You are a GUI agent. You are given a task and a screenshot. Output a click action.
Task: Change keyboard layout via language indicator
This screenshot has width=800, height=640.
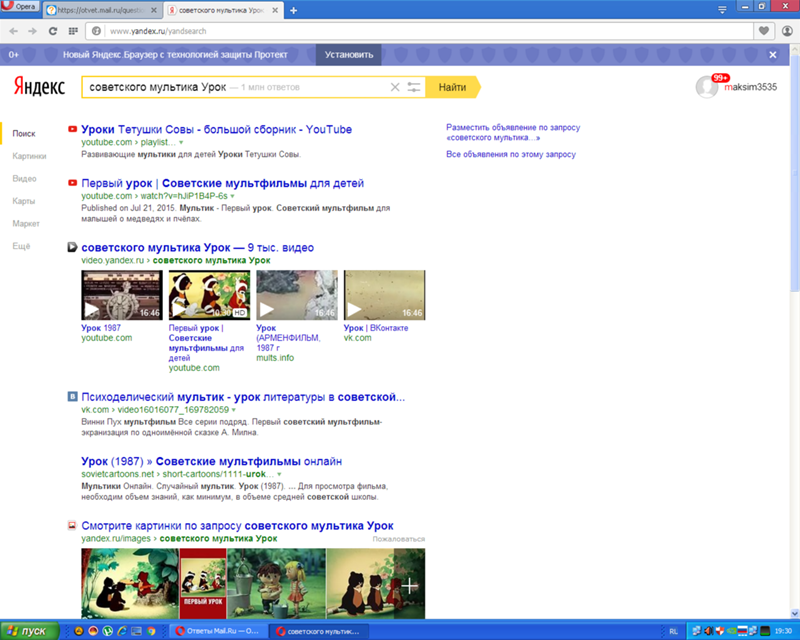[673, 631]
